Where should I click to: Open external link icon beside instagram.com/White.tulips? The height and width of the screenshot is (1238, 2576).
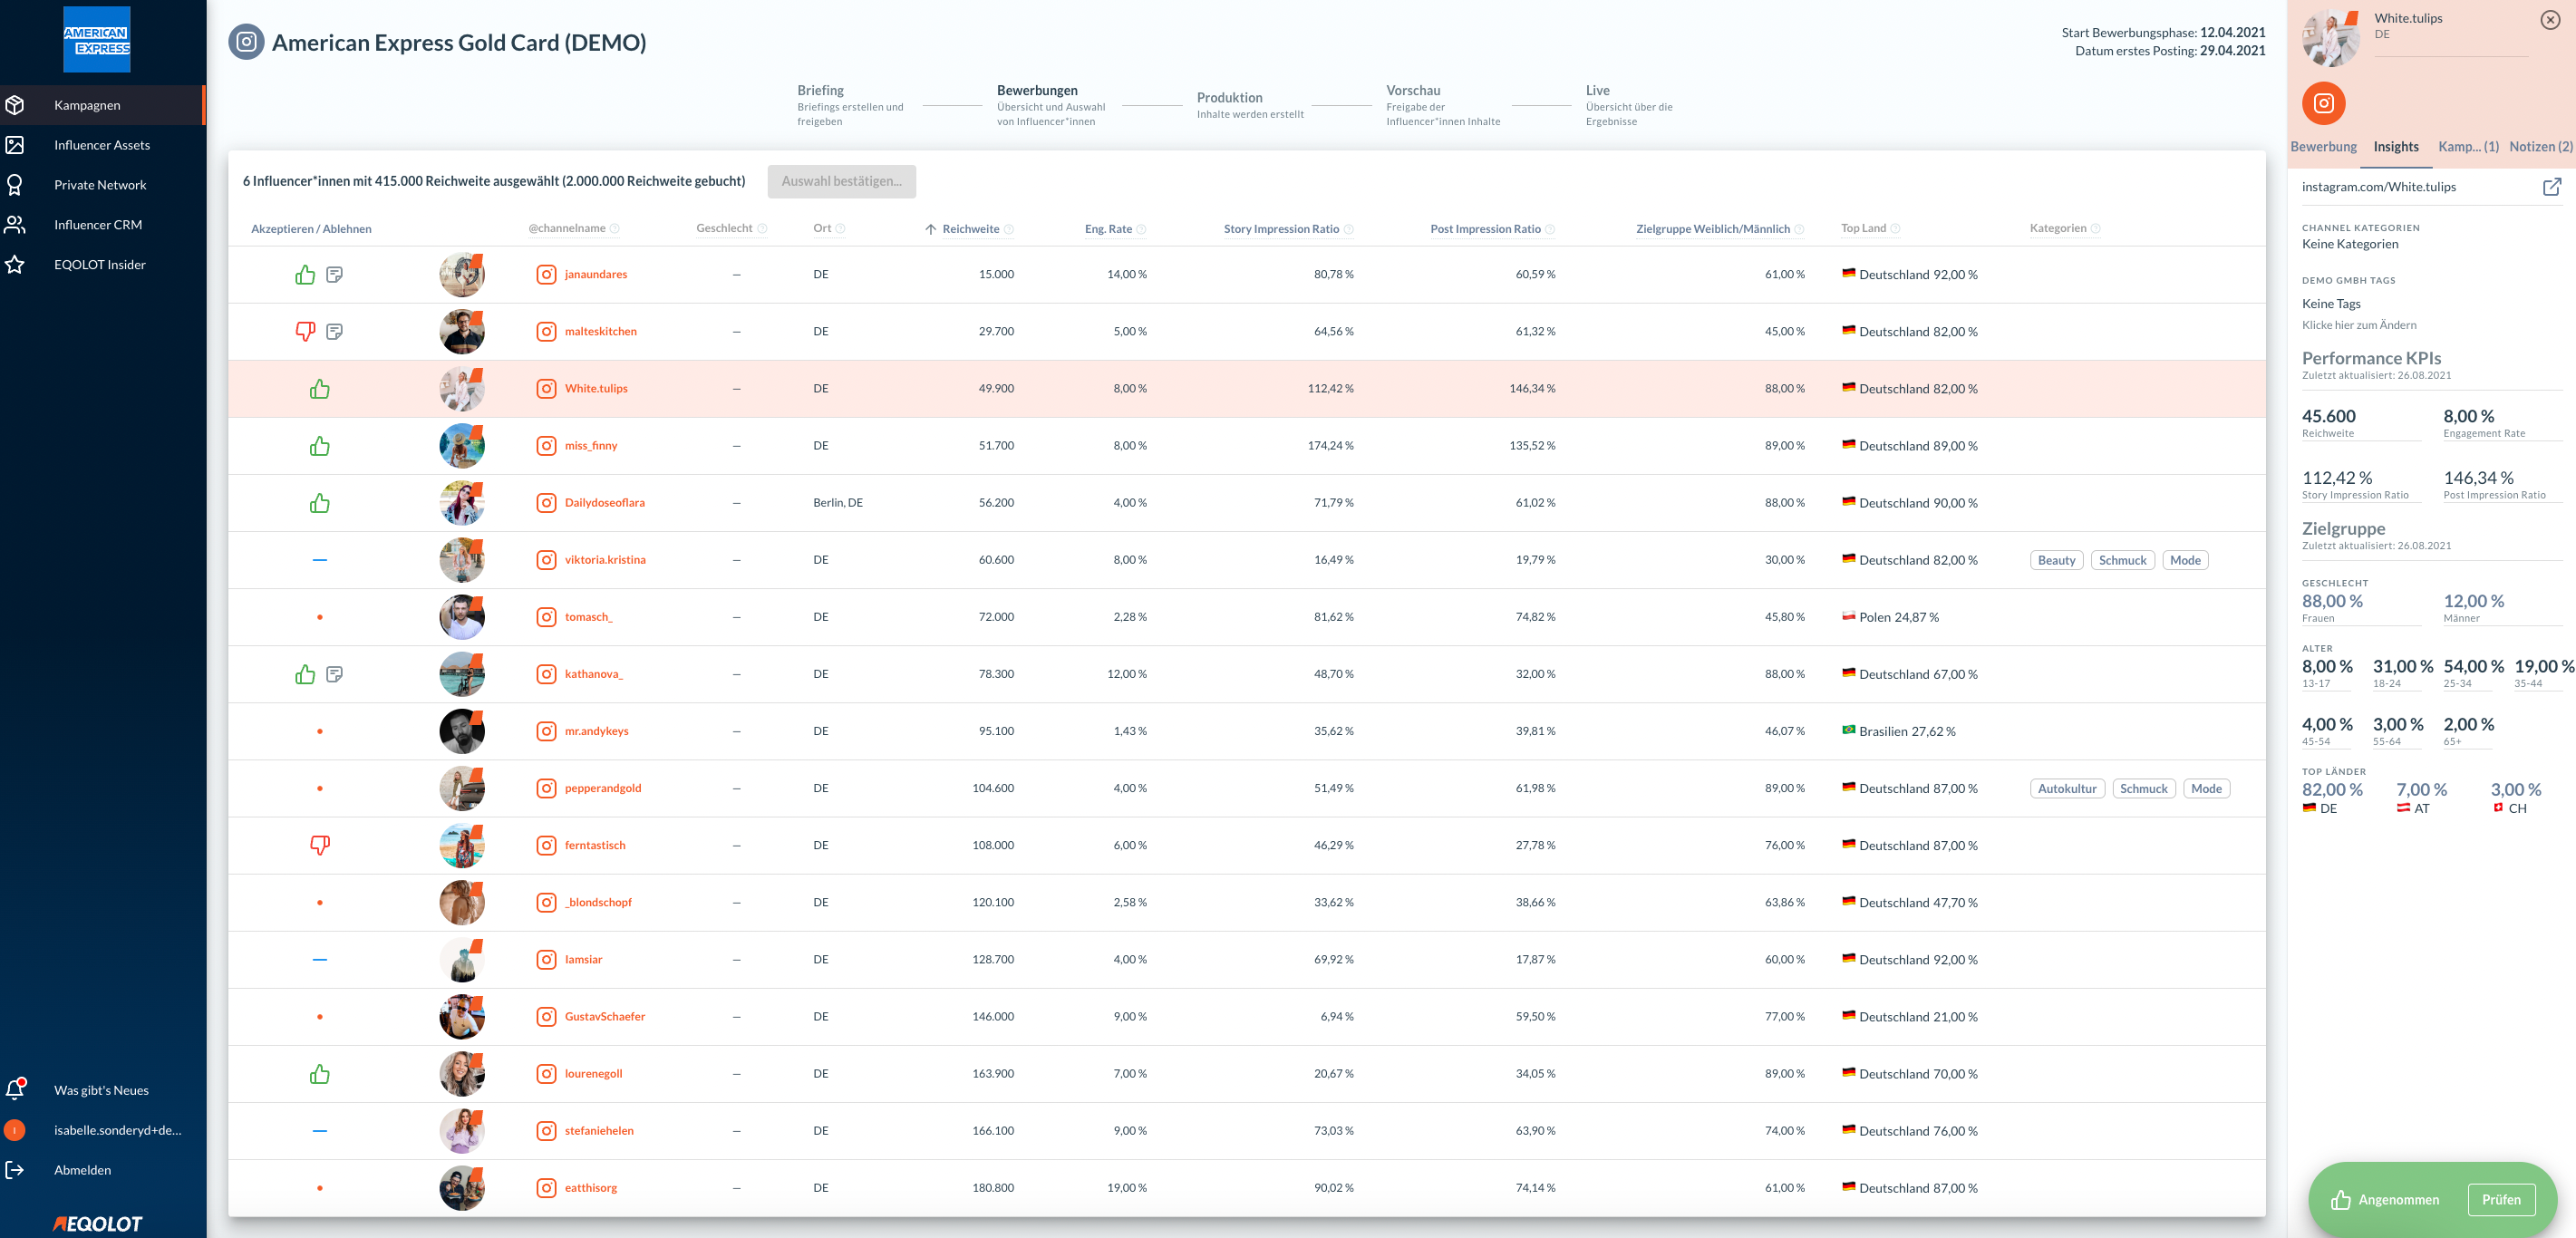(2552, 187)
